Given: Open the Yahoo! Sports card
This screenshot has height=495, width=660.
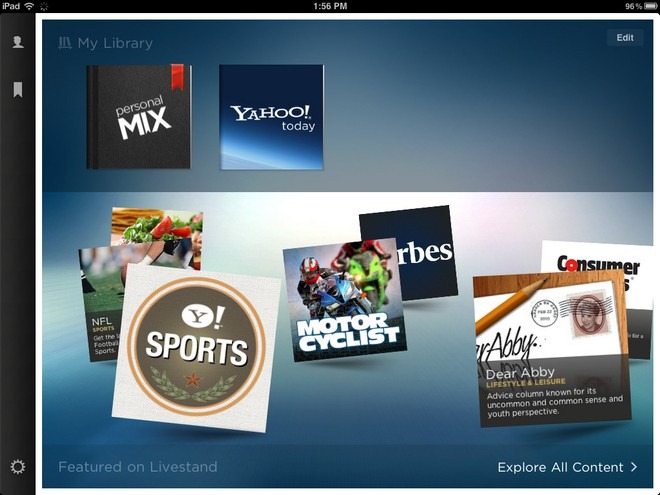Looking at the screenshot, I should 196,347.
